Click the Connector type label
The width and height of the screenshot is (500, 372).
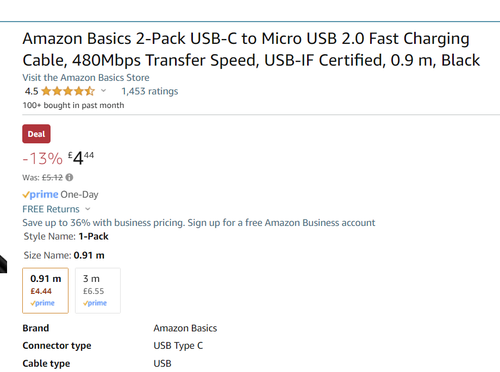57,346
